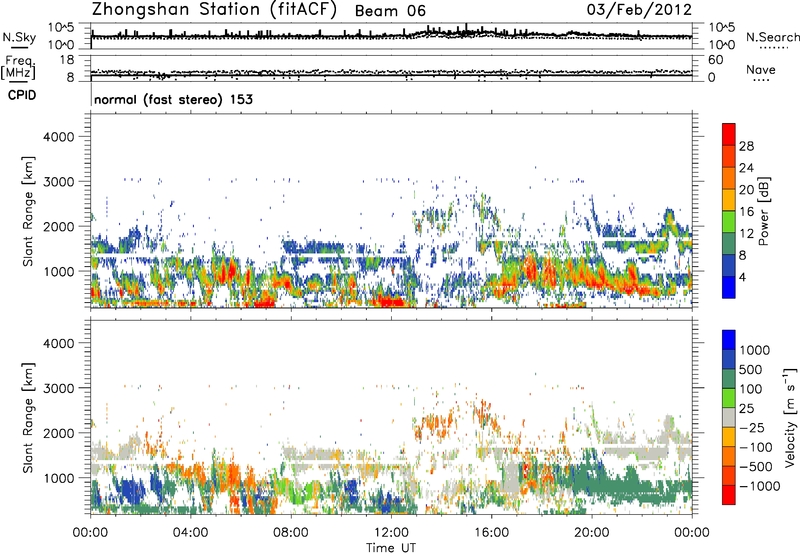Click the velocity panel 2000 km tick label
800x554 pixels.
click(x=58, y=433)
